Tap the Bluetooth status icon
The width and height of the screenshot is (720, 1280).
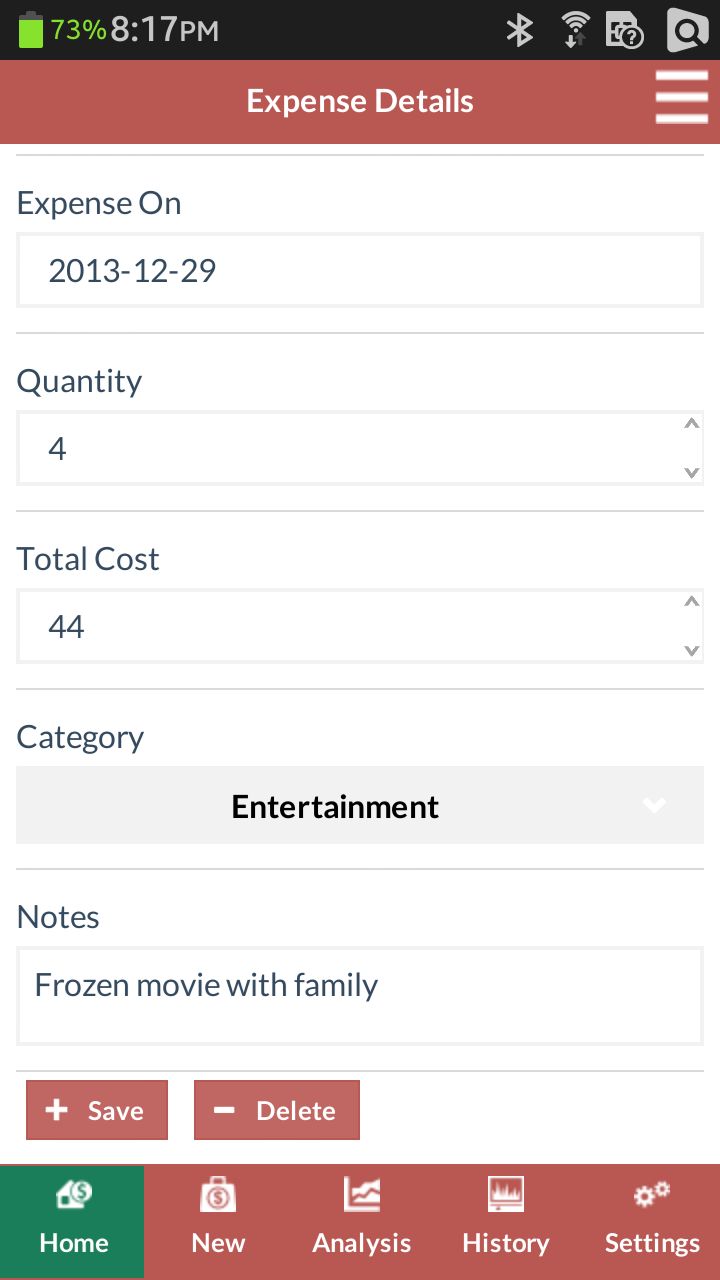pyautogui.click(x=519, y=30)
